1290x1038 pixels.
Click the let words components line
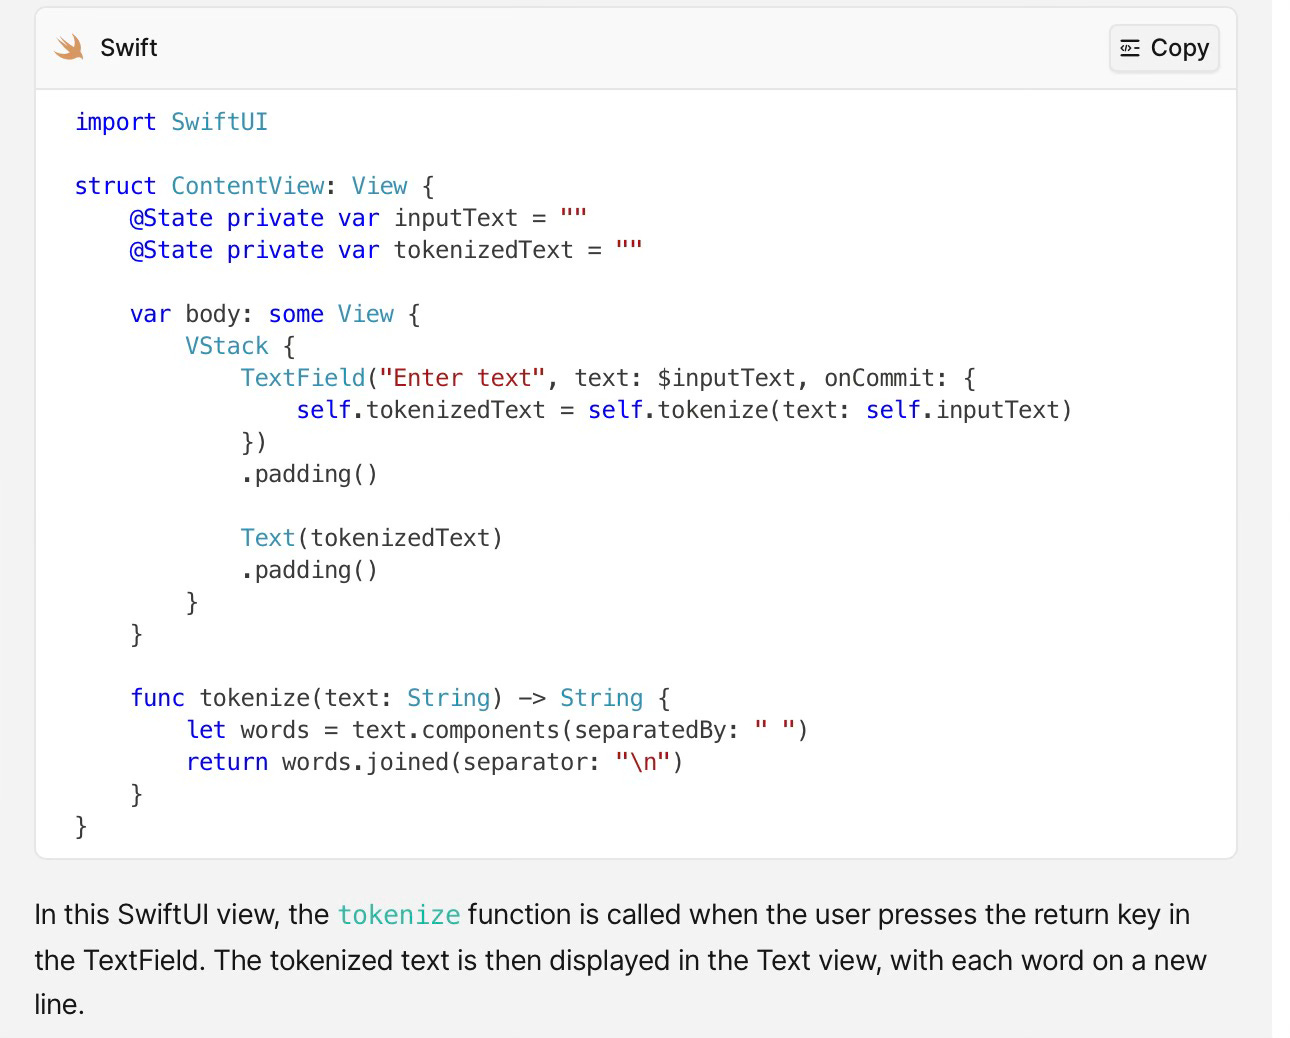coord(497,729)
